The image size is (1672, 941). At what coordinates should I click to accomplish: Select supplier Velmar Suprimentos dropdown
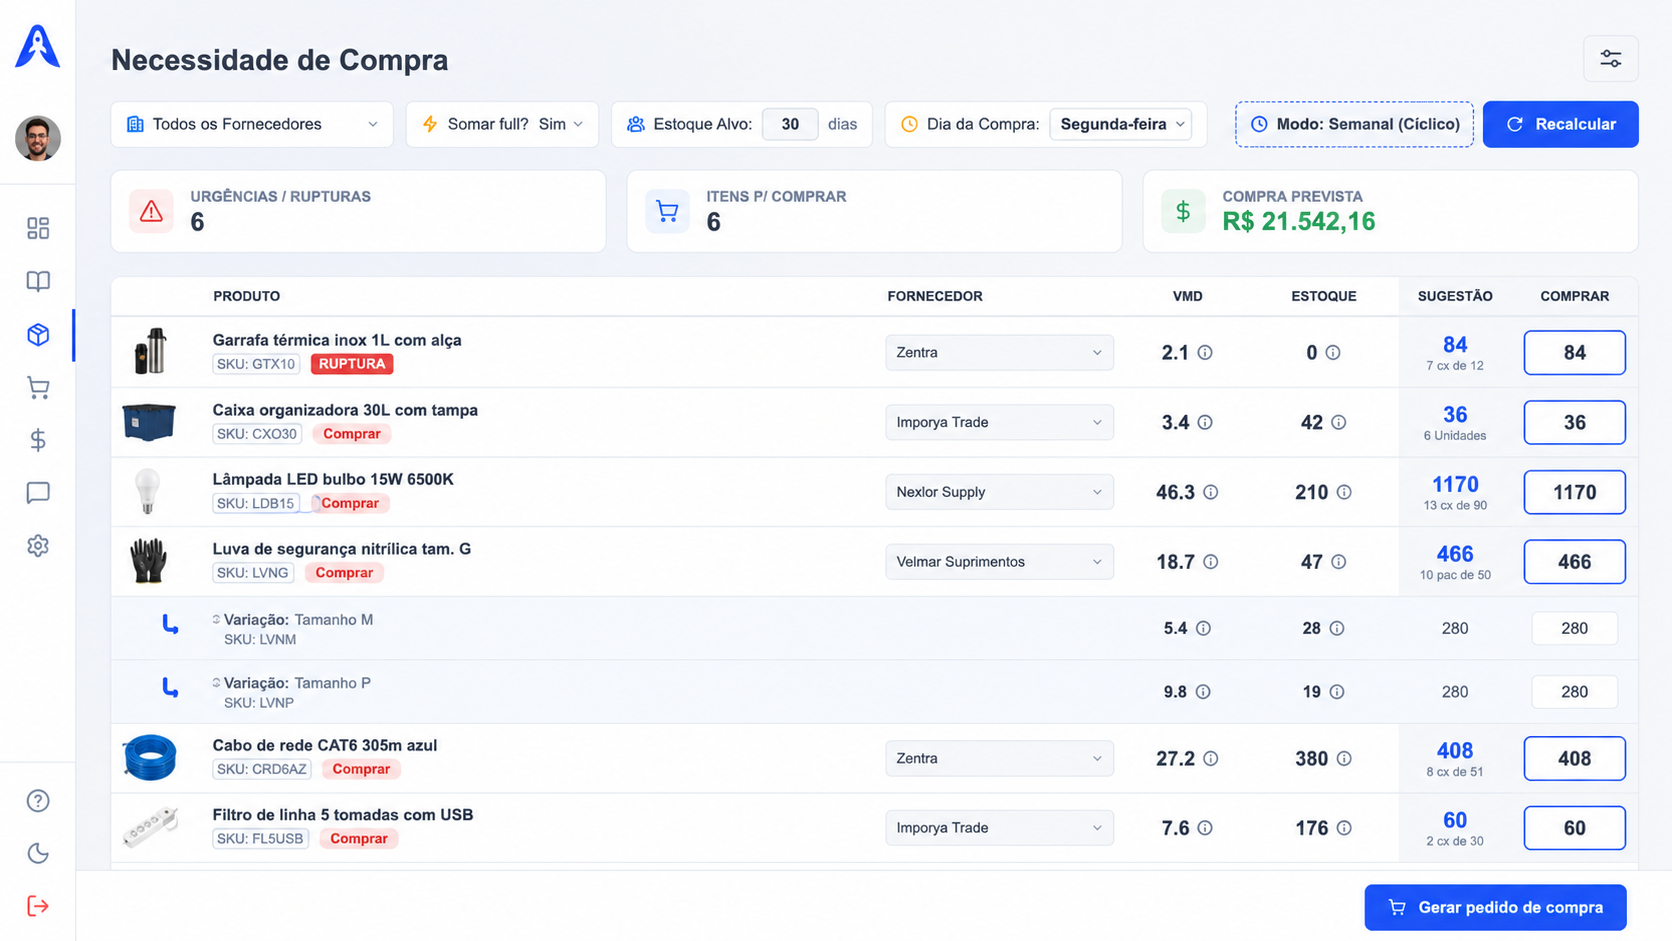coord(999,562)
